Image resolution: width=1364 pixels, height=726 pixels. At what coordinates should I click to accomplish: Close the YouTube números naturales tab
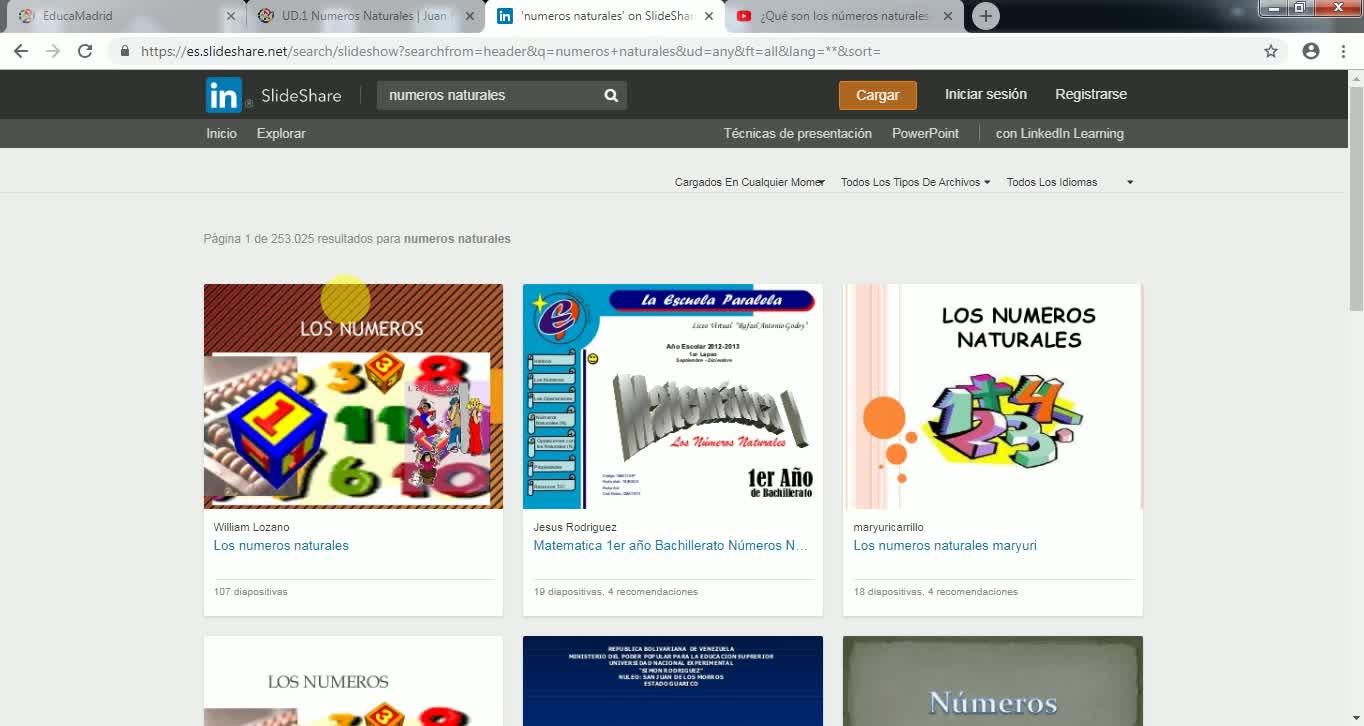(x=947, y=16)
